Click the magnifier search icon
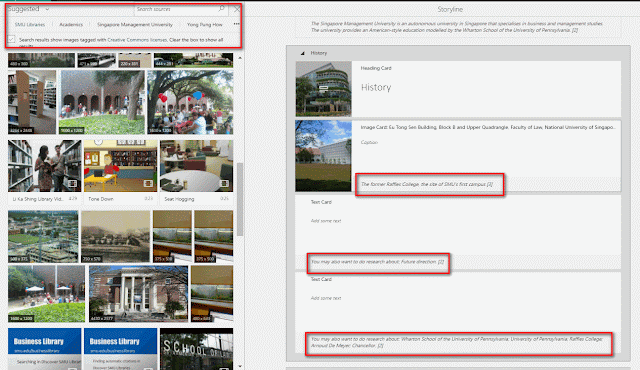 click(222, 9)
